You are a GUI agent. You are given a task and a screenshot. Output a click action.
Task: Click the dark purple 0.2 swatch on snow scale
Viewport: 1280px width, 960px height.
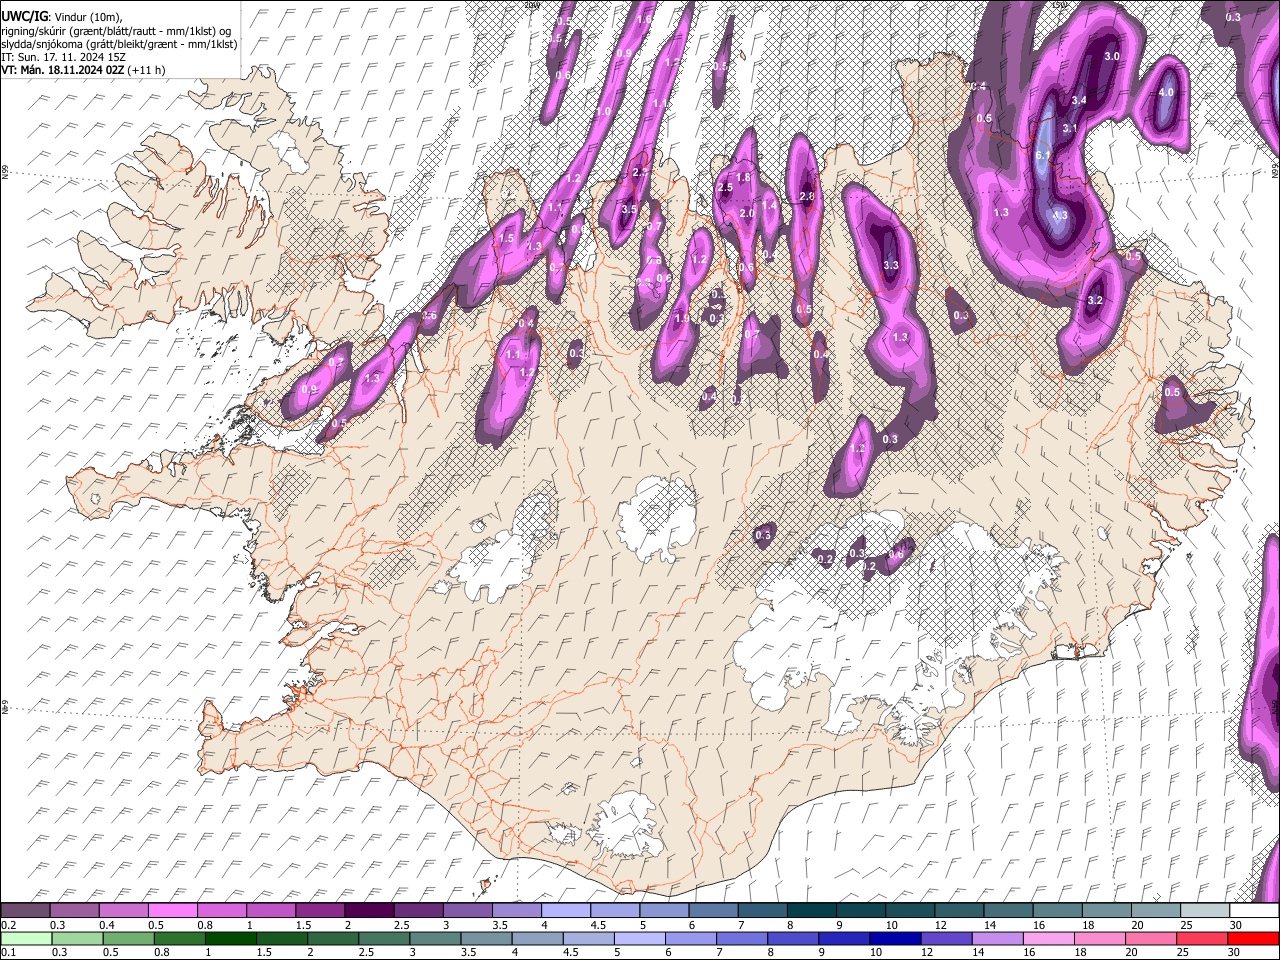[x=25, y=910]
